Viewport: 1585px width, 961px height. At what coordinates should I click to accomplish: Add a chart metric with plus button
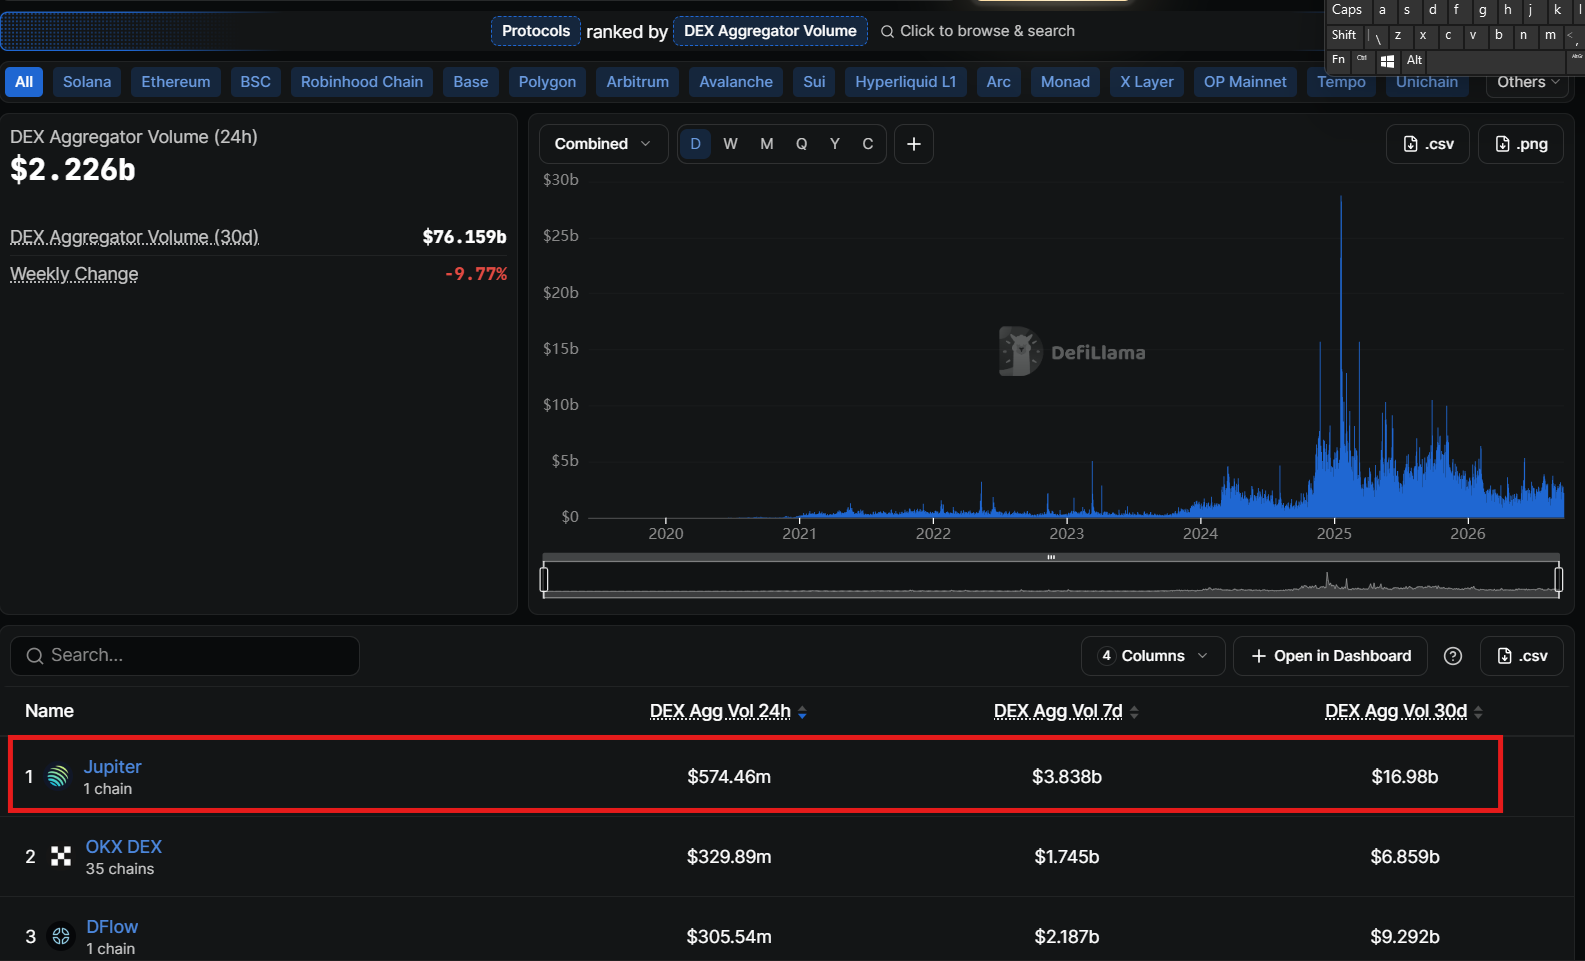913,144
